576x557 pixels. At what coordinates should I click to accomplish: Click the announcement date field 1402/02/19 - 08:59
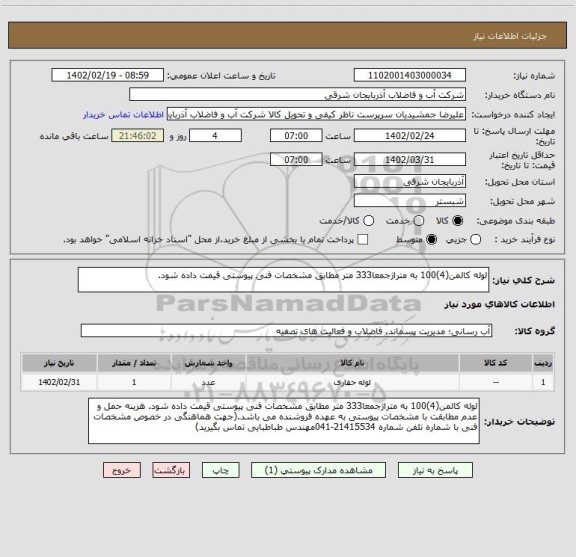click(x=108, y=75)
